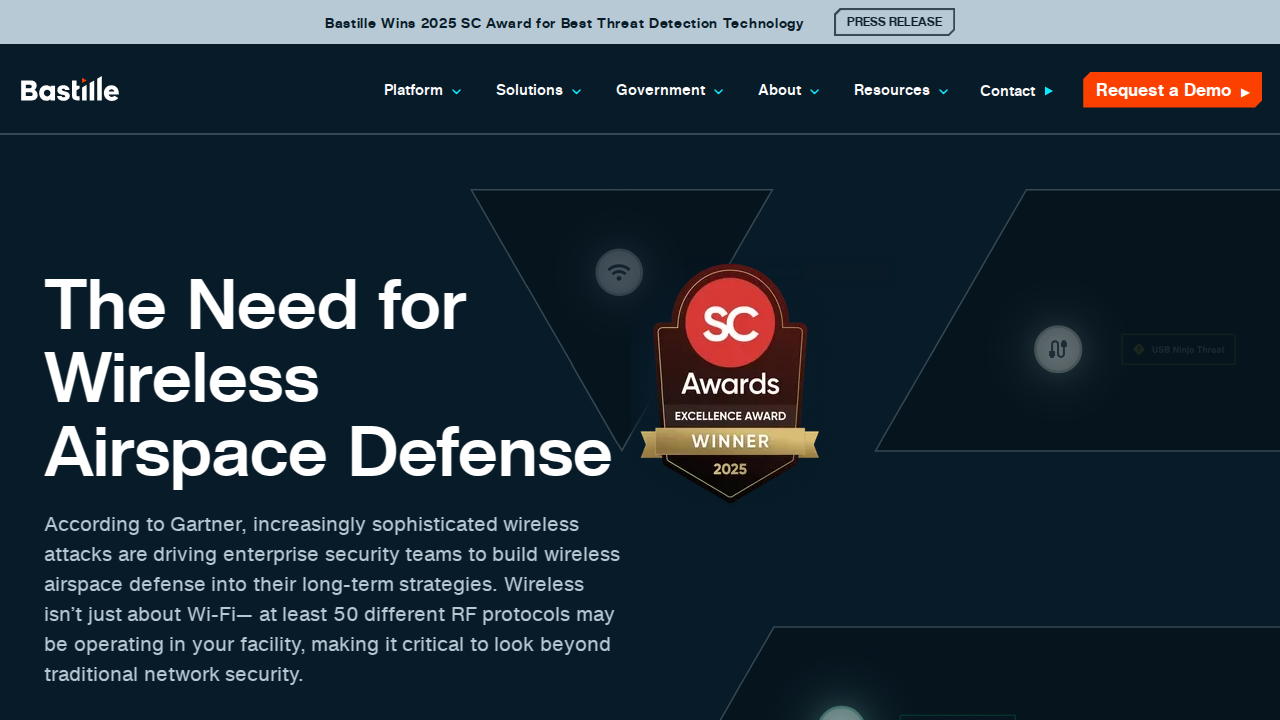Open the Solutions navigation item
Screen dimensions: 1280x720
tap(529, 90)
